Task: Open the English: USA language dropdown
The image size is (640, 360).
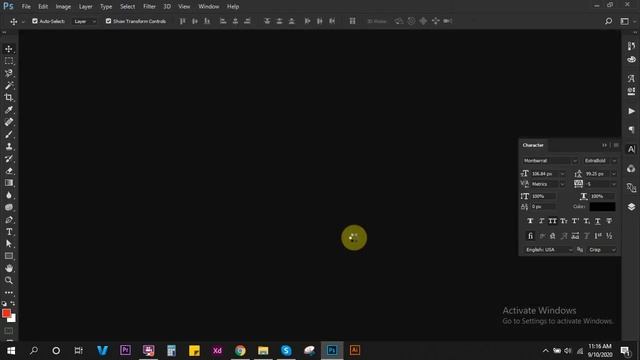Action: click(549, 249)
